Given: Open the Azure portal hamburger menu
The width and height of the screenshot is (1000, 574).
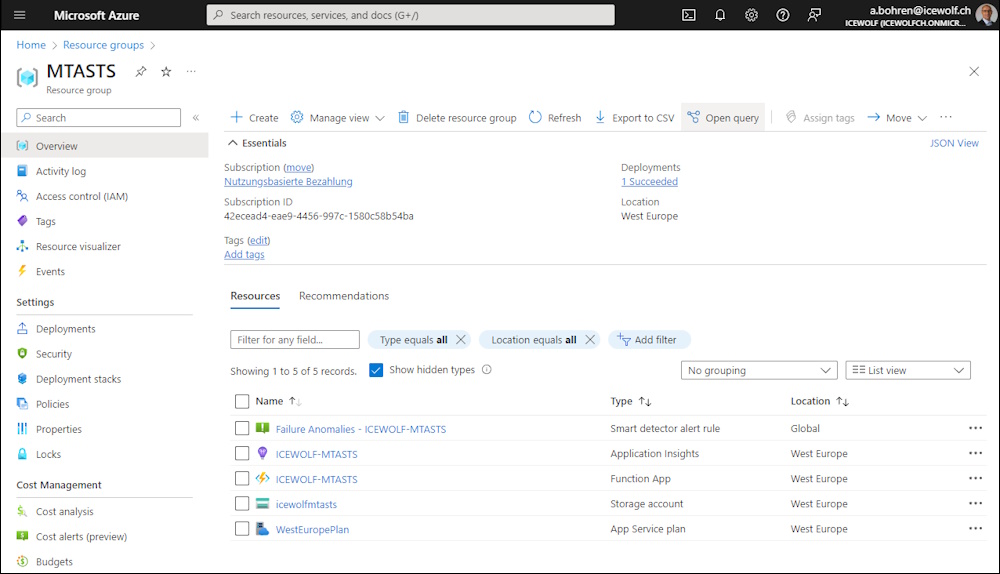Looking at the screenshot, I should 20,15.
